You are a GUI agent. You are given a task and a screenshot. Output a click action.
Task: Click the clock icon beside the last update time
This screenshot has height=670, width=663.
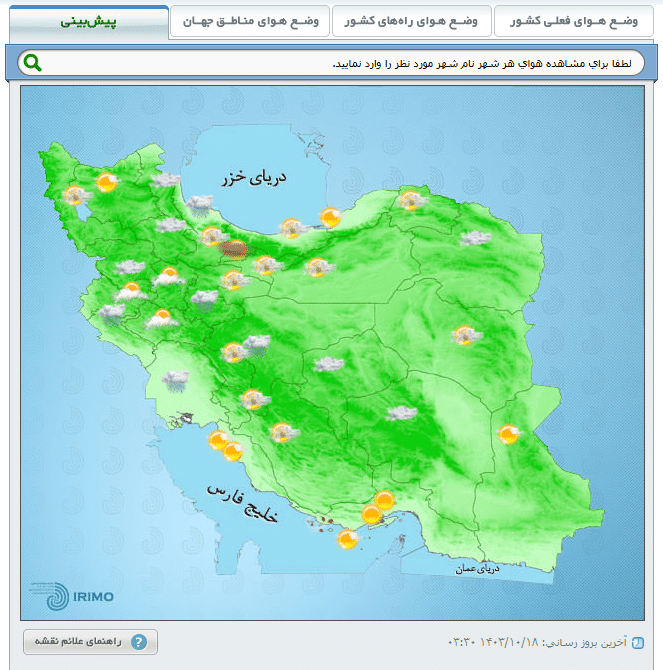click(x=637, y=643)
